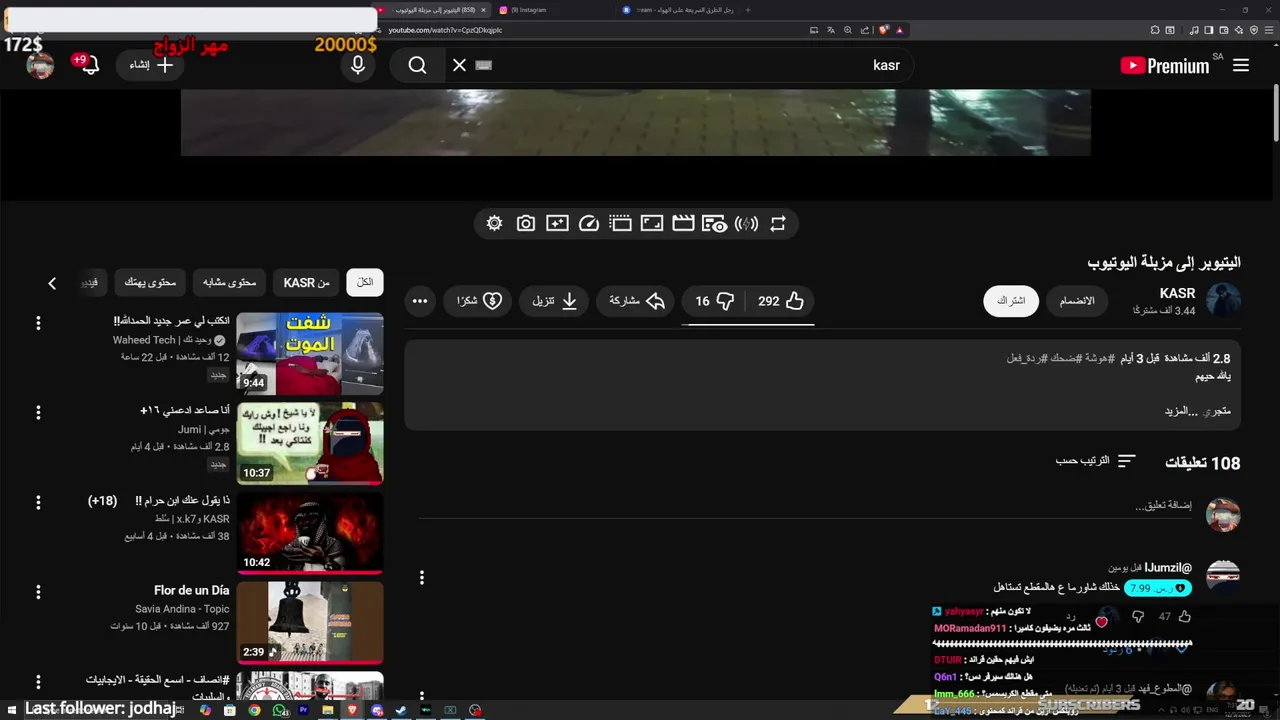Open the 10:37 video thumbnail by Jumi
Viewport: 1280px width, 720px height.
coord(310,443)
